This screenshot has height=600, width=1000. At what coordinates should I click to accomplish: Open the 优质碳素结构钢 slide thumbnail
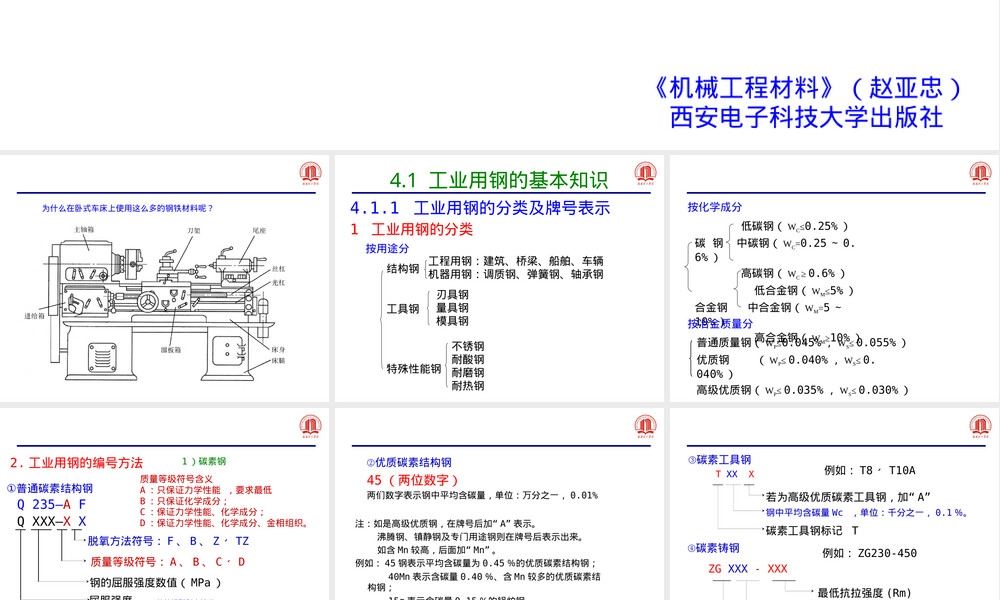pyautogui.click(x=499, y=504)
